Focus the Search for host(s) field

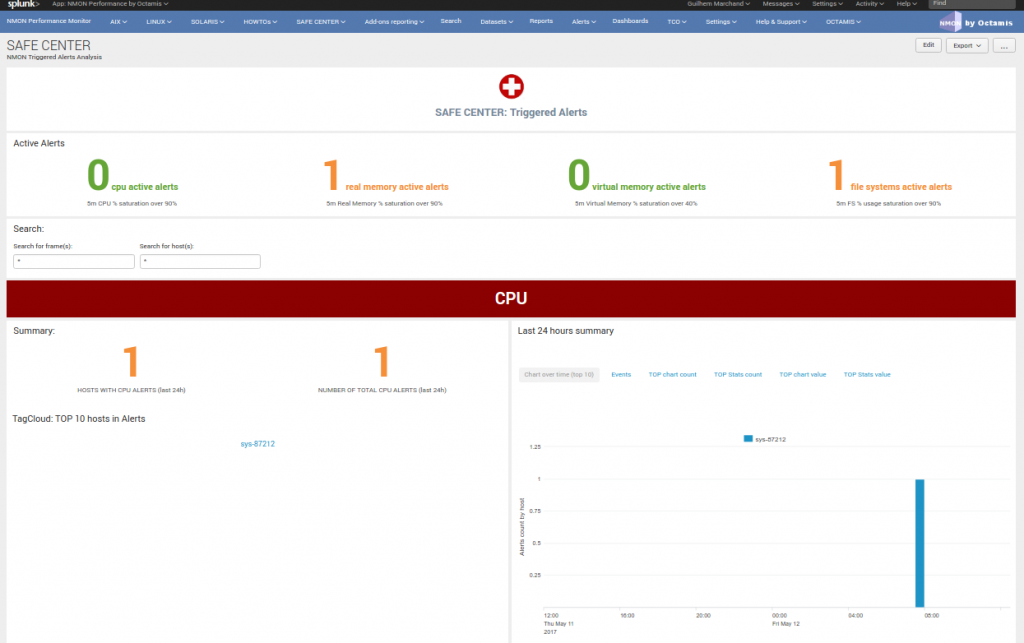point(200,261)
